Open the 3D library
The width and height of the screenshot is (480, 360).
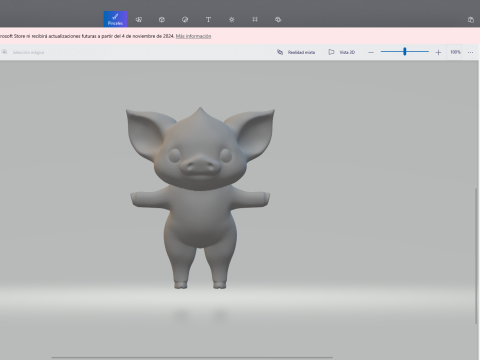click(278, 20)
